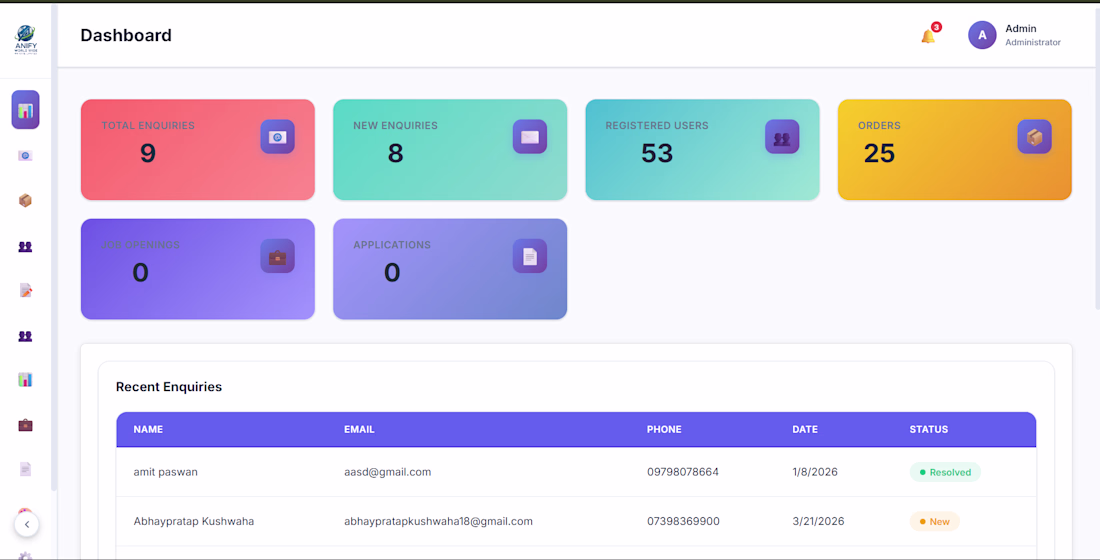Open the briefcase icon in sidebar
1100x560 pixels.
click(x=25, y=425)
